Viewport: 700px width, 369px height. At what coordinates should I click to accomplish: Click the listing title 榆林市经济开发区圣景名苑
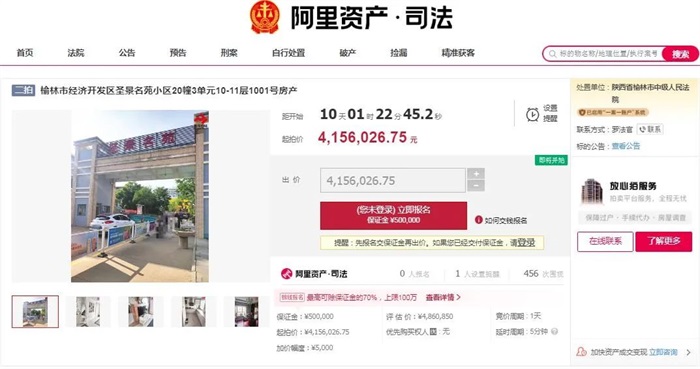click(169, 91)
